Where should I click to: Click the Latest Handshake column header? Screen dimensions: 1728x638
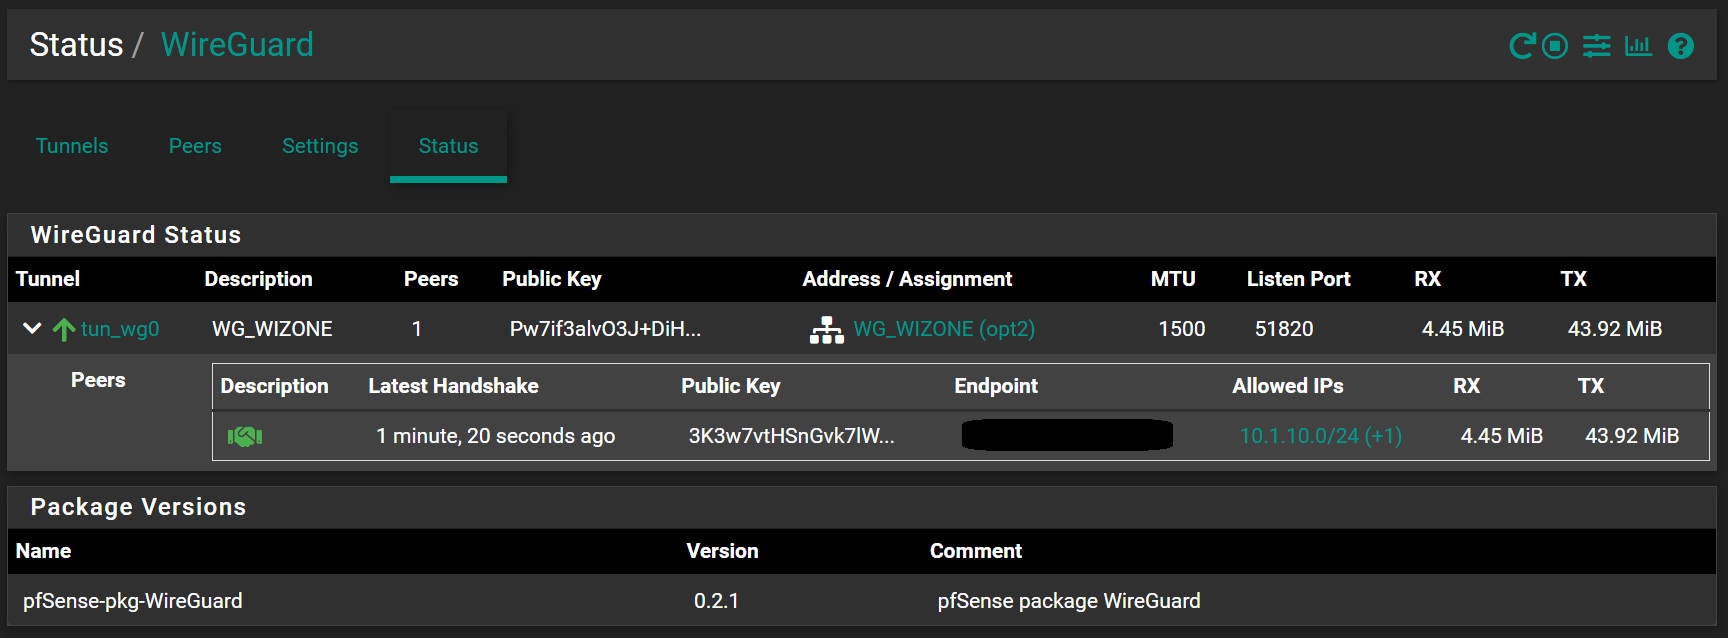453,386
